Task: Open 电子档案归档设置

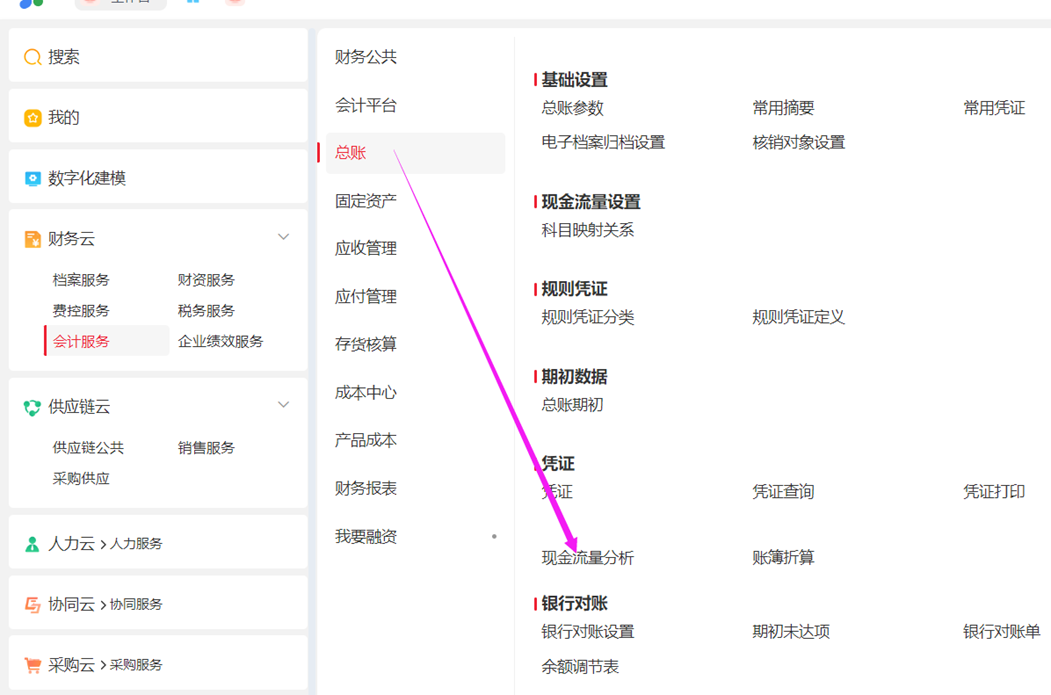Action: 603,142
